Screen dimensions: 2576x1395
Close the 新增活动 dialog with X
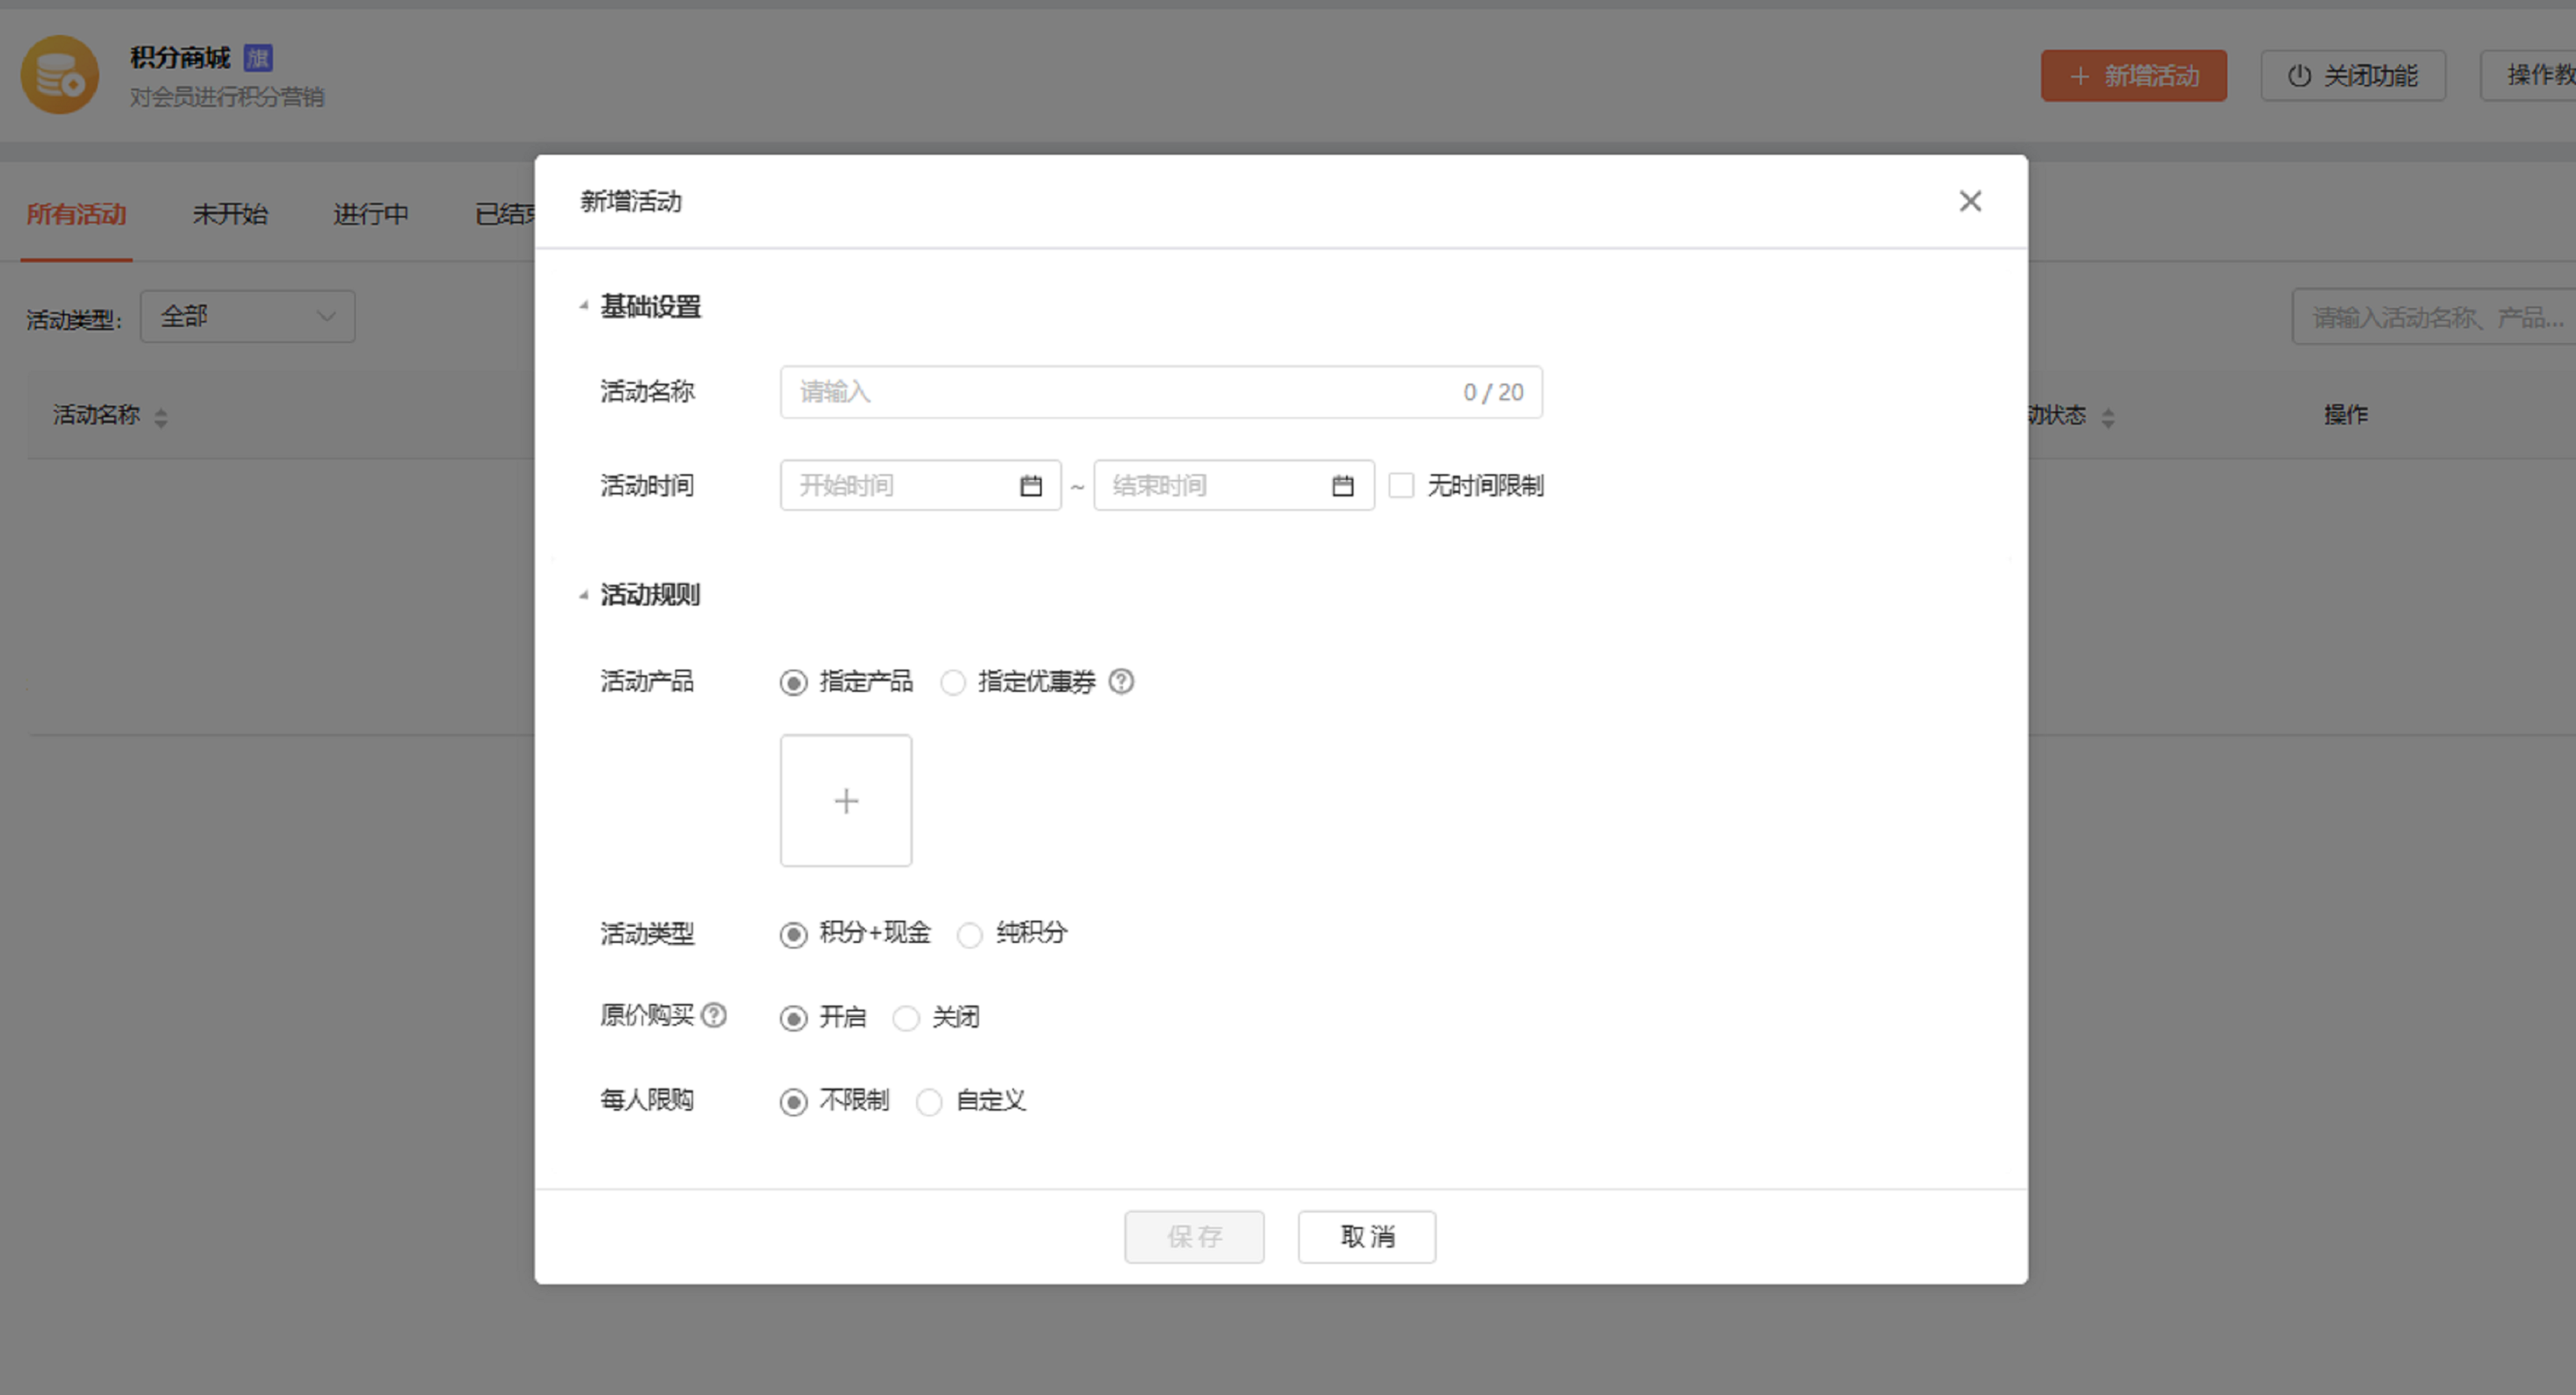[x=1969, y=201]
